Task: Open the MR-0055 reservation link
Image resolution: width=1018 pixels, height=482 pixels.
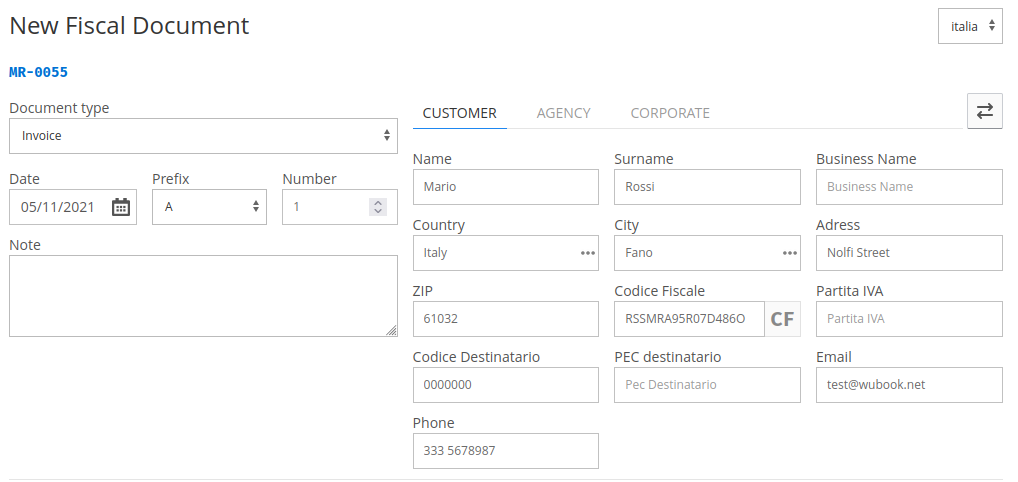Action: pyautogui.click(x=38, y=72)
